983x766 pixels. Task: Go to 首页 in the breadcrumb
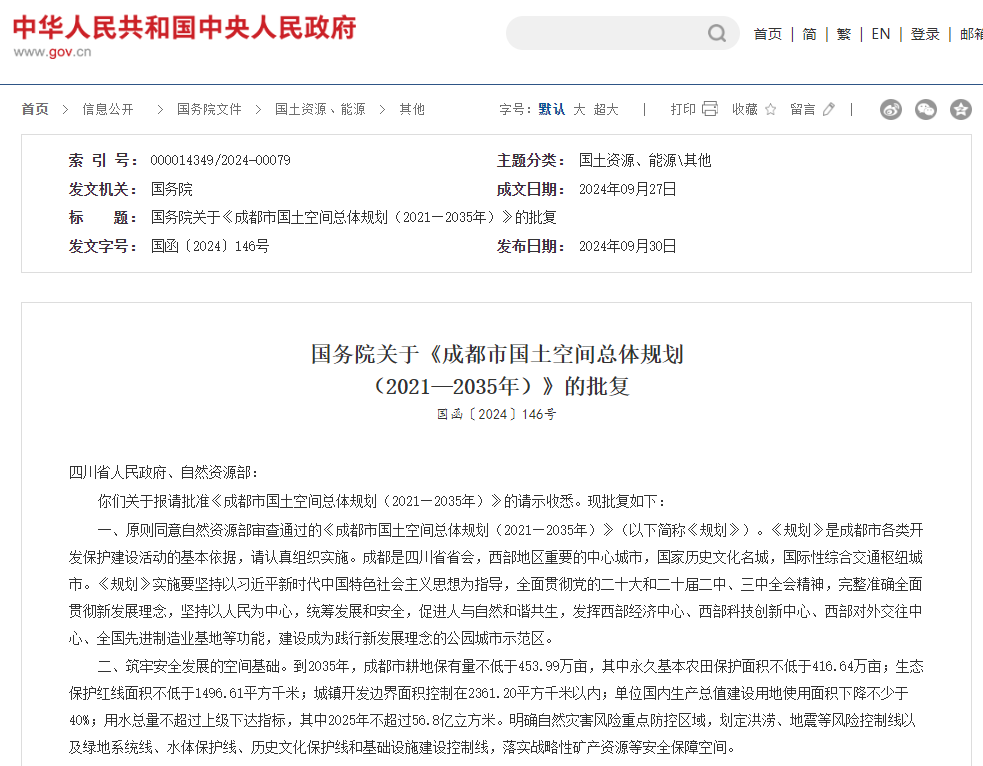click(35, 110)
